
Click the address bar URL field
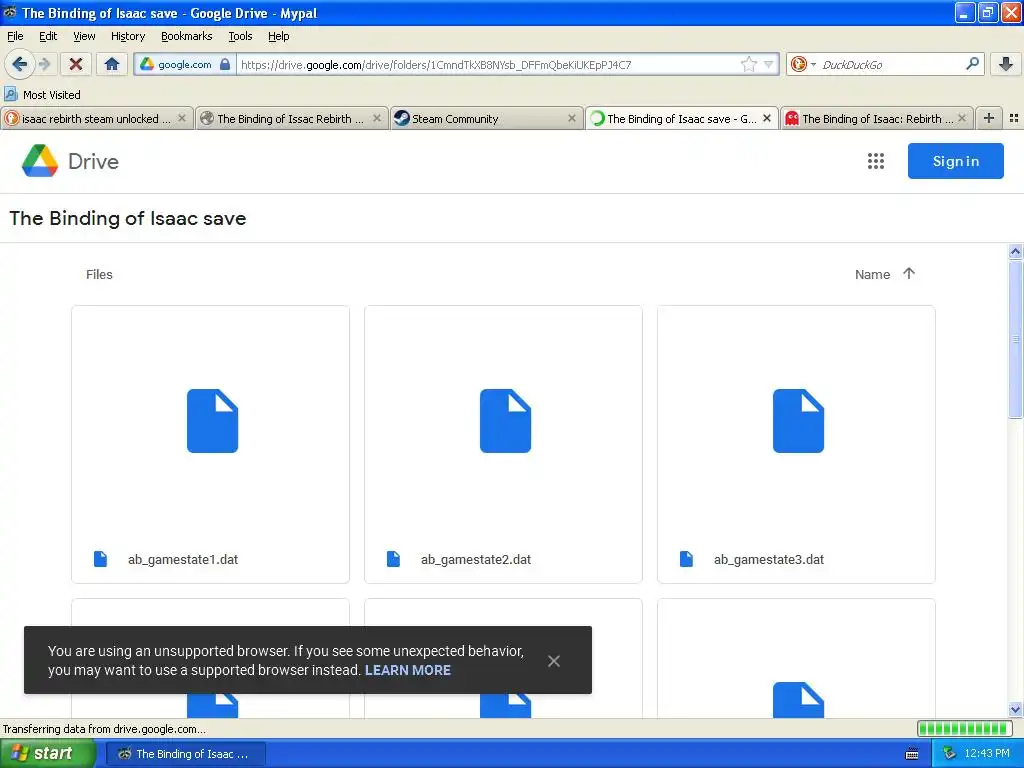pos(487,64)
